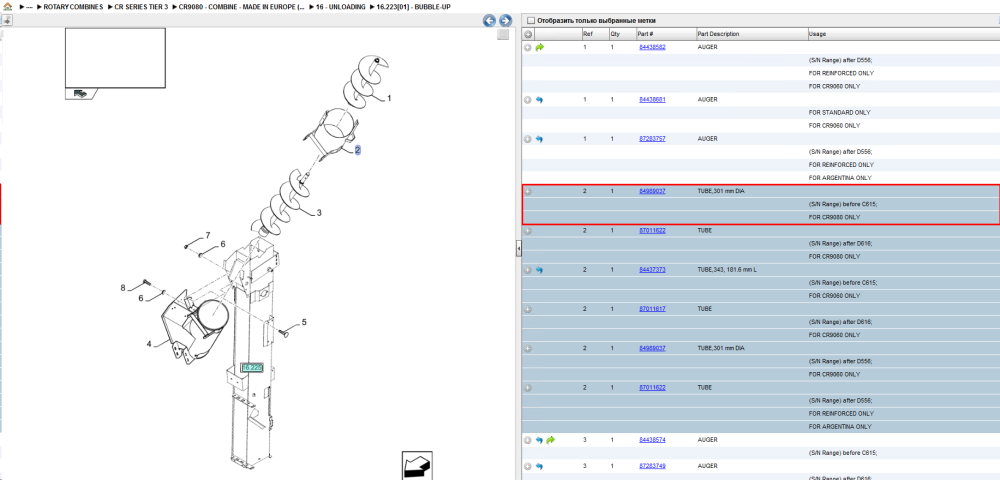Click plus icon for part 84438582

tap(527, 47)
